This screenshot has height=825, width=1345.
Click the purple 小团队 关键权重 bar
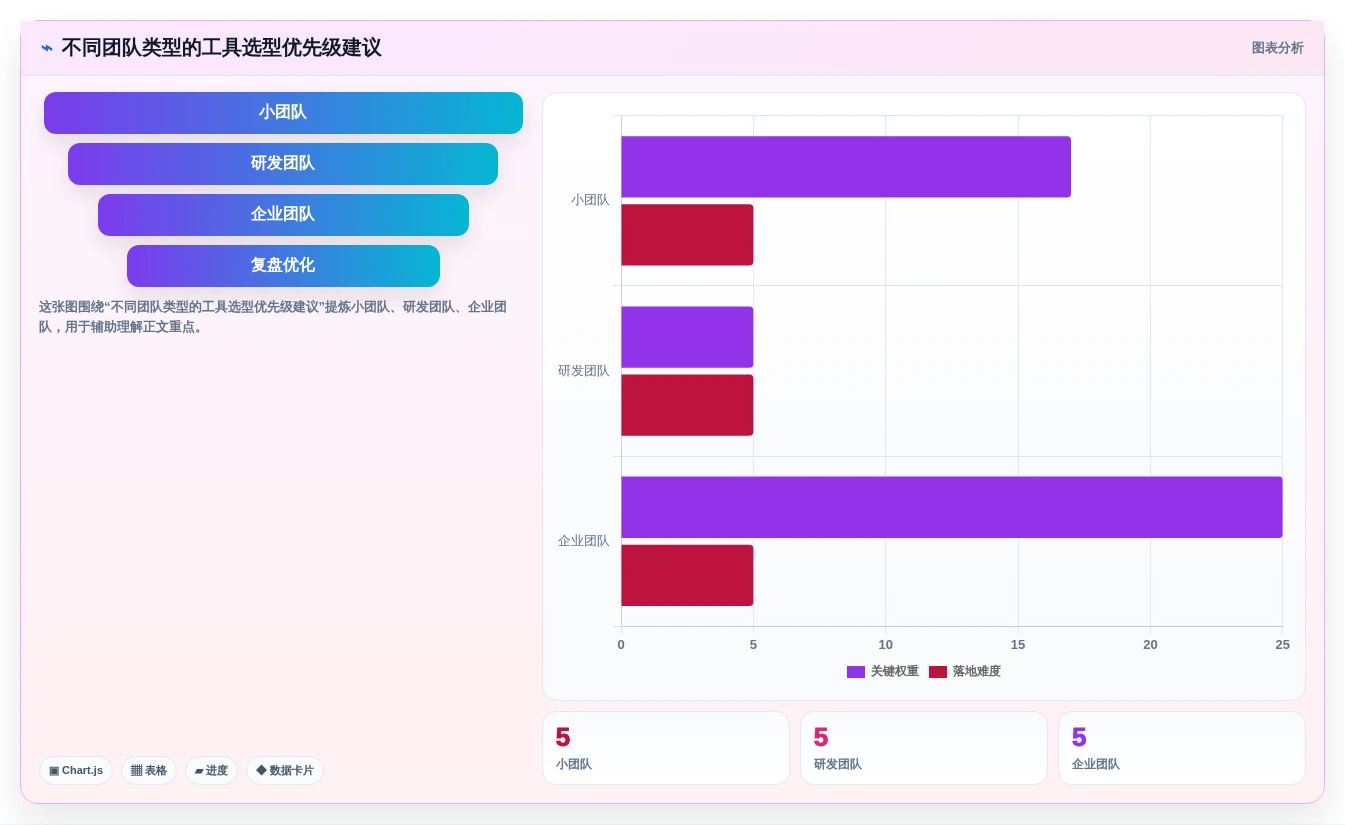click(846, 167)
